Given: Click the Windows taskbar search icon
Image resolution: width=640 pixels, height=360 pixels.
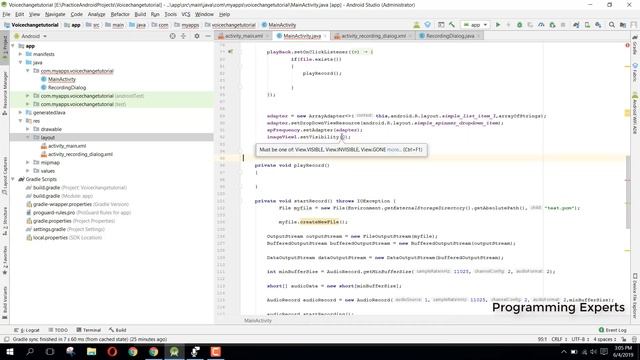Looking at the screenshot, I should pyautogui.click(x=30, y=351).
